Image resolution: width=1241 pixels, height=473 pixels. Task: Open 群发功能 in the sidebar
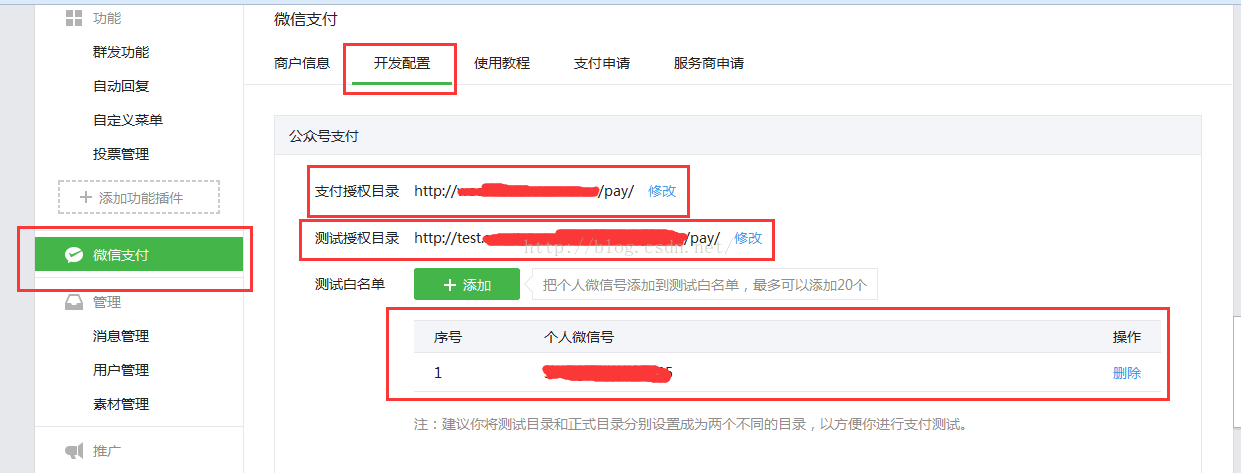point(121,52)
